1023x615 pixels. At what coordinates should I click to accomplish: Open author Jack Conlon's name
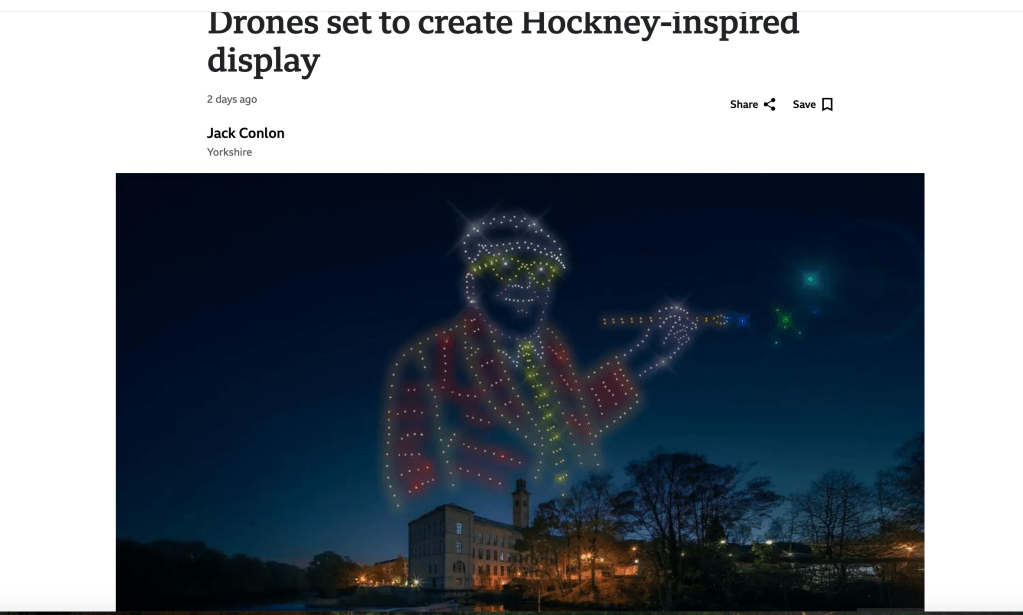pos(245,133)
